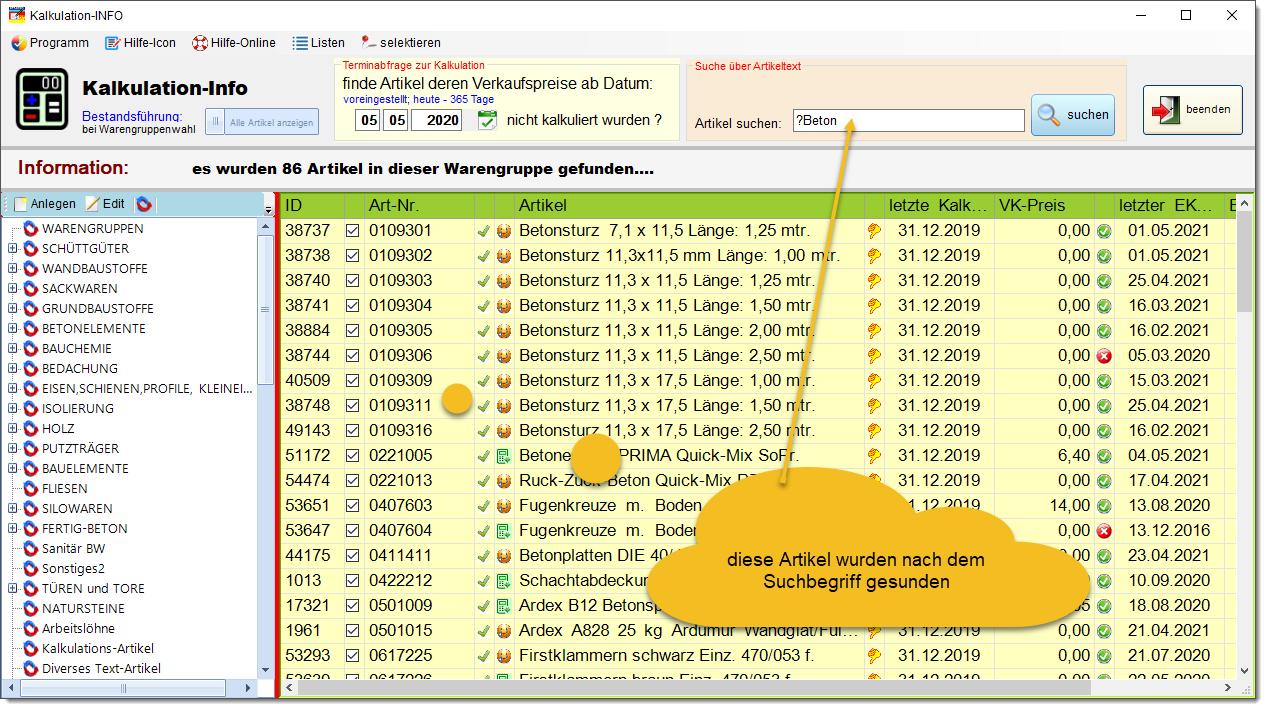
Task: Toggle checkbox for article 0109304
Action: 353,306
